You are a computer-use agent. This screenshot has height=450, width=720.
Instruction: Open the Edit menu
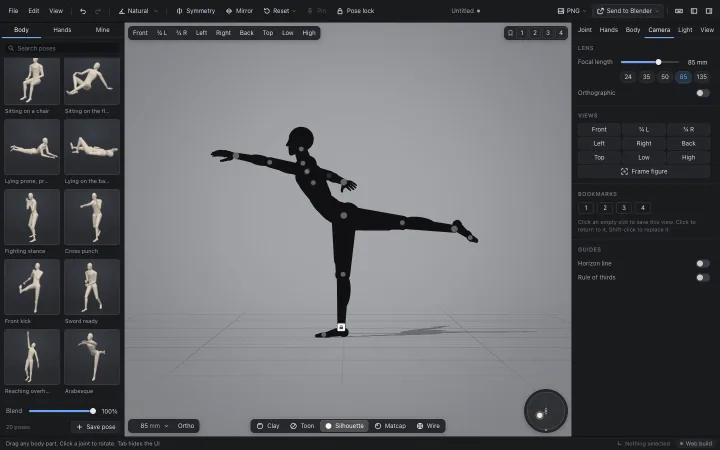(34, 11)
